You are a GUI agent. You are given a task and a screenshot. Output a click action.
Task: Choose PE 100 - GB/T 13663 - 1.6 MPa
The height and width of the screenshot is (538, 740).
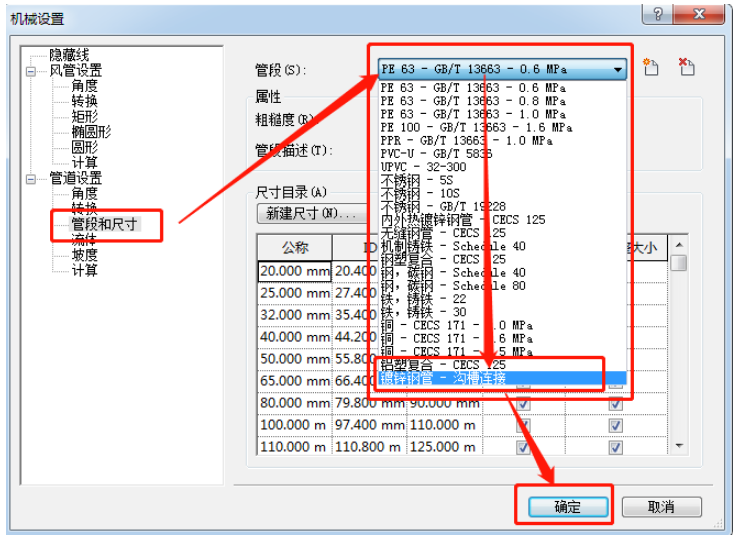click(503, 127)
